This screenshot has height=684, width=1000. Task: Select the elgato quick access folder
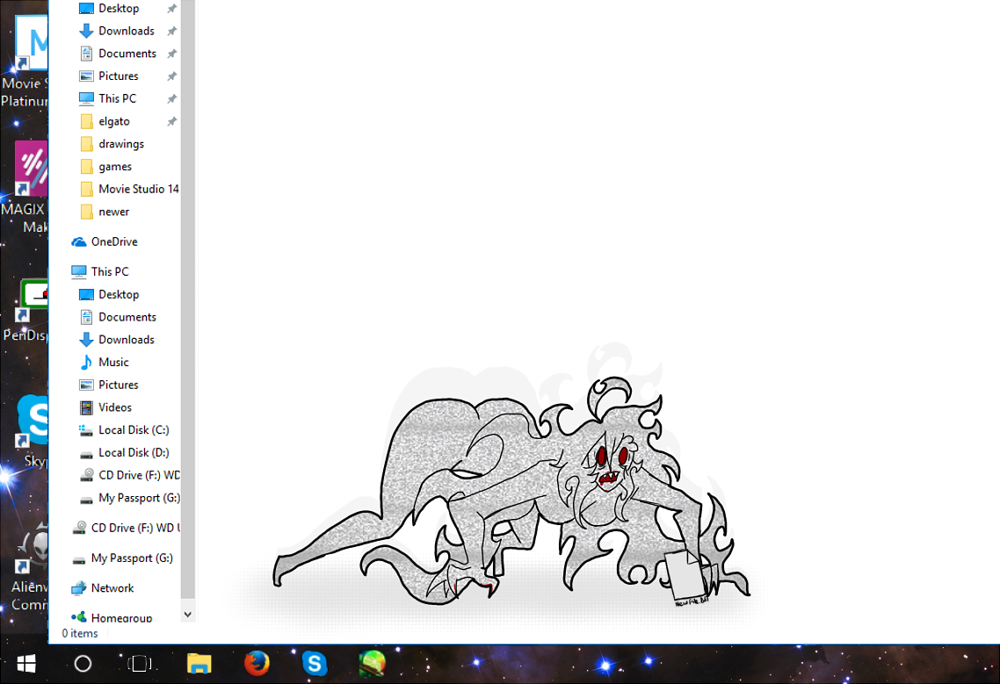(x=113, y=121)
